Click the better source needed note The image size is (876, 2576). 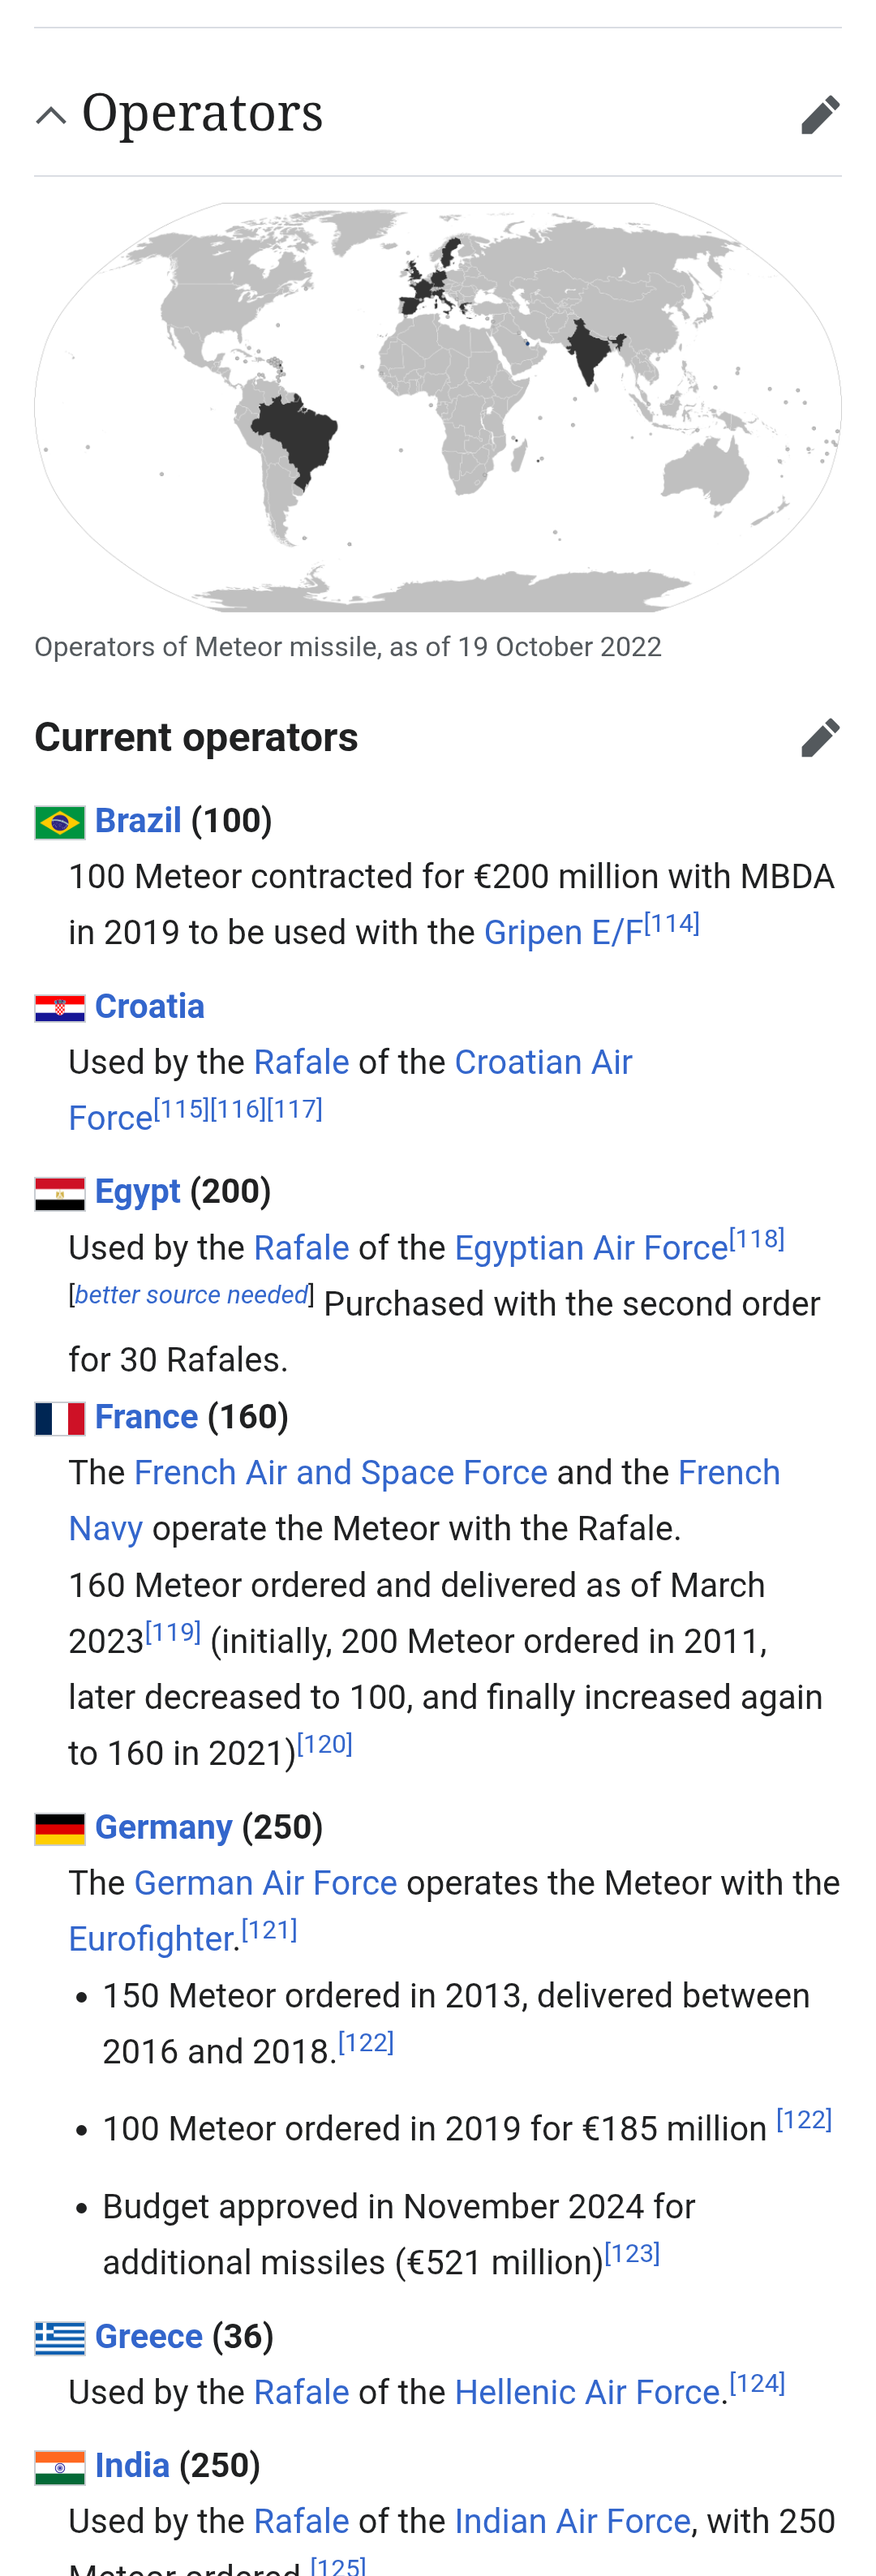[x=192, y=1295]
